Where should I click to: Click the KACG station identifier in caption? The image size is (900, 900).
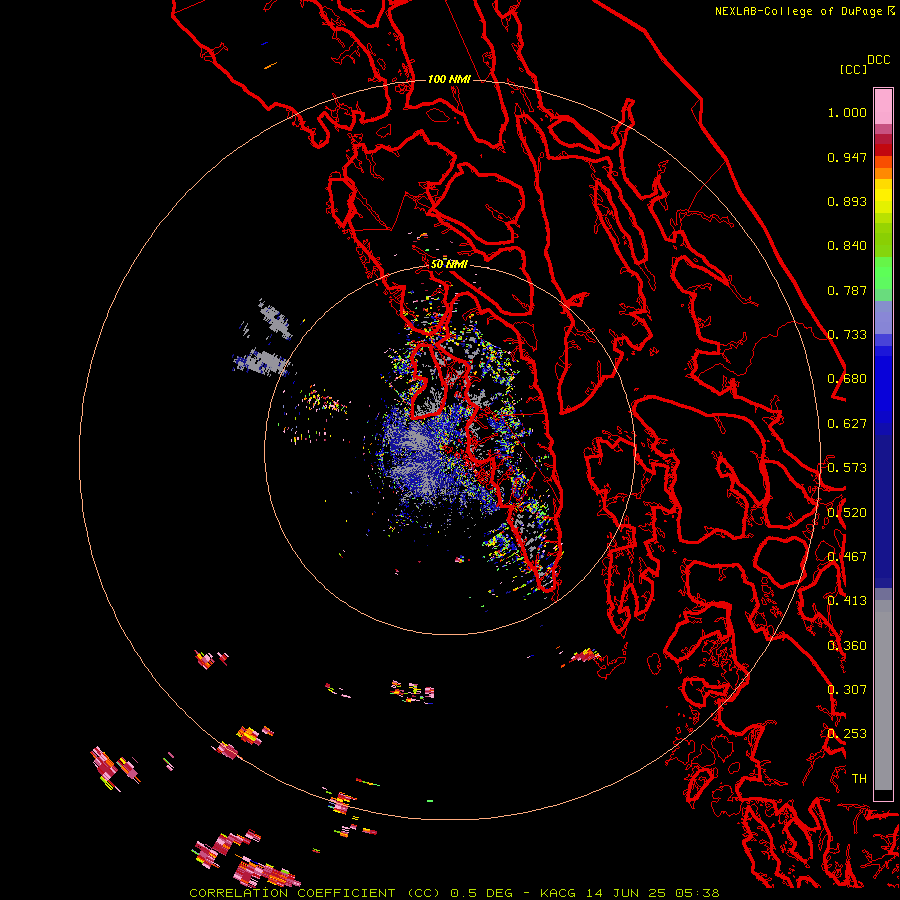pyautogui.click(x=558, y=893)
